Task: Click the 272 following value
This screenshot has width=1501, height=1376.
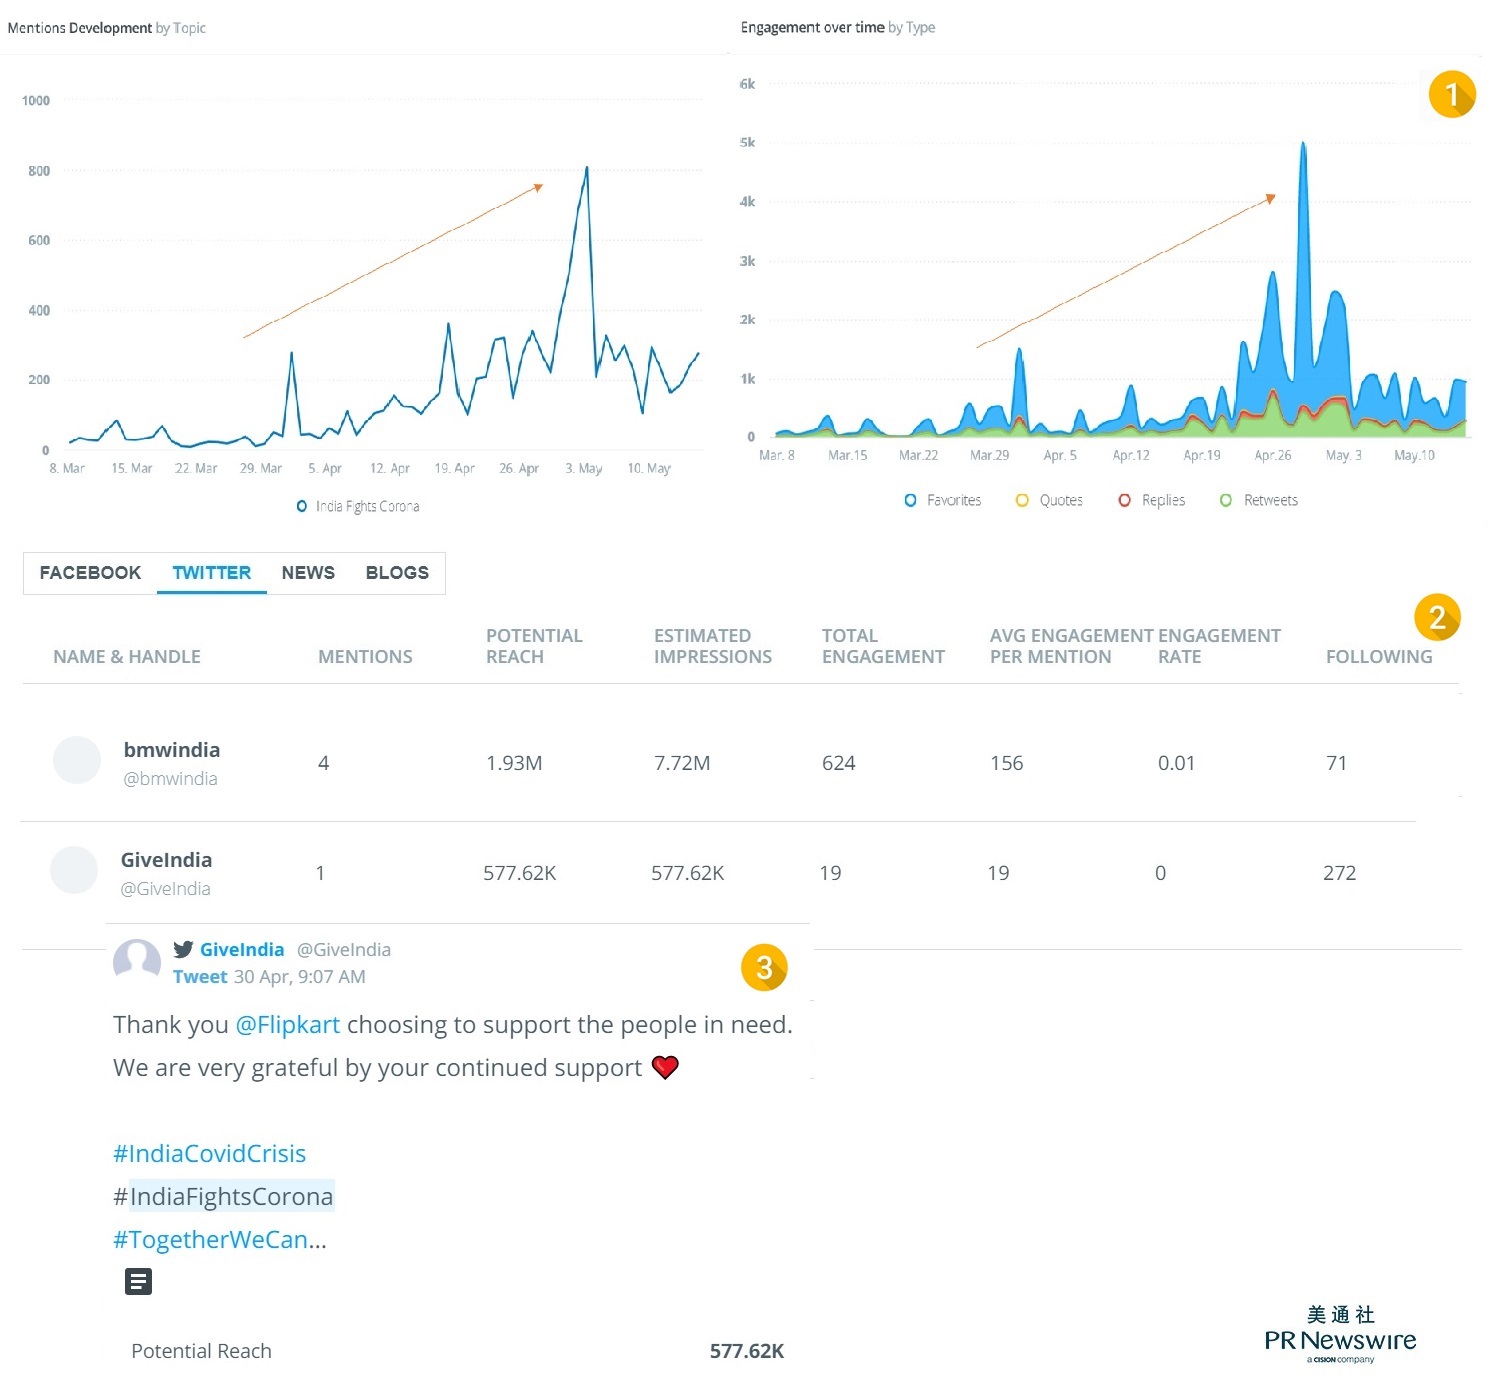Action: [1339, 873]
